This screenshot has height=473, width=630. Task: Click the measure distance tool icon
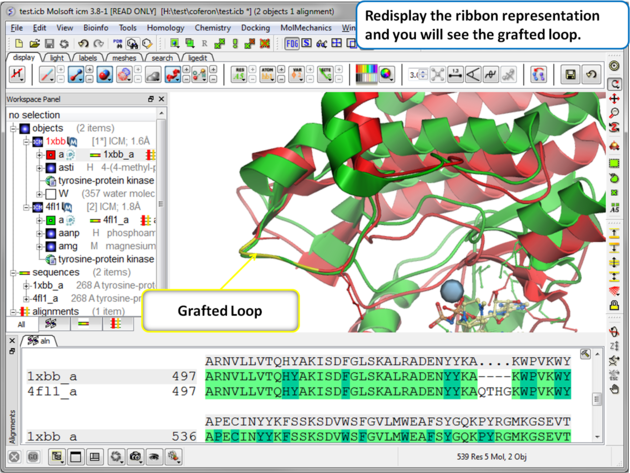(x=455, y=75)
